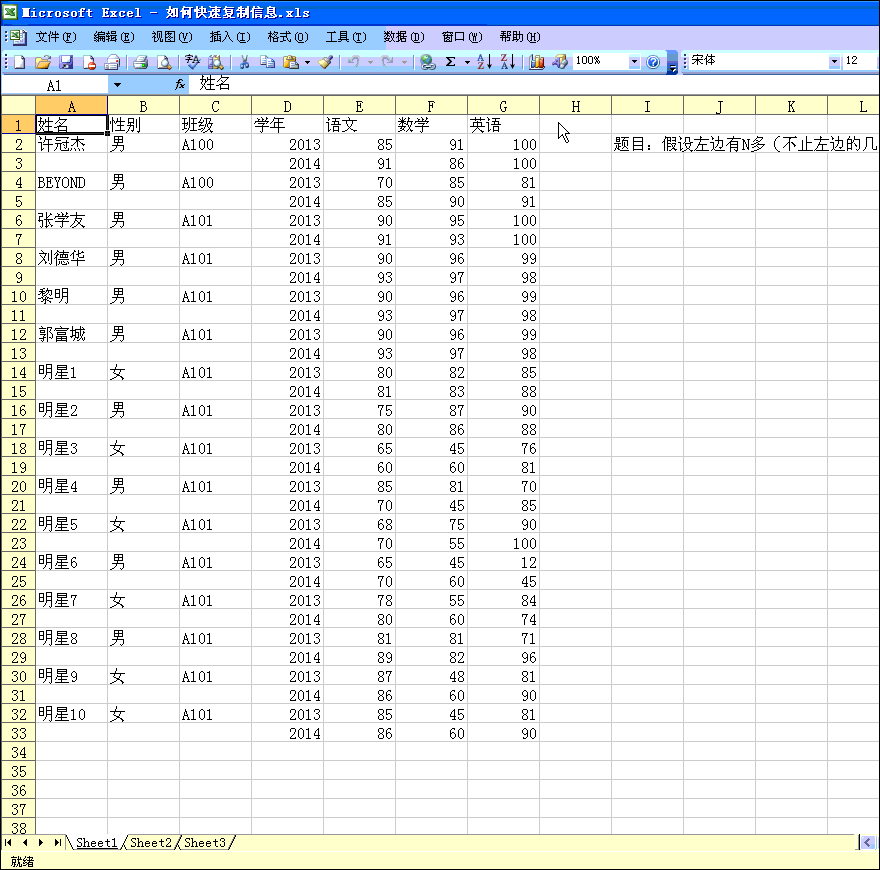Image resolution: width=880 pixels, height=870 pixels.
Task: Sort ascending with the A-Z icon
Action: click(x=484, y=62)
